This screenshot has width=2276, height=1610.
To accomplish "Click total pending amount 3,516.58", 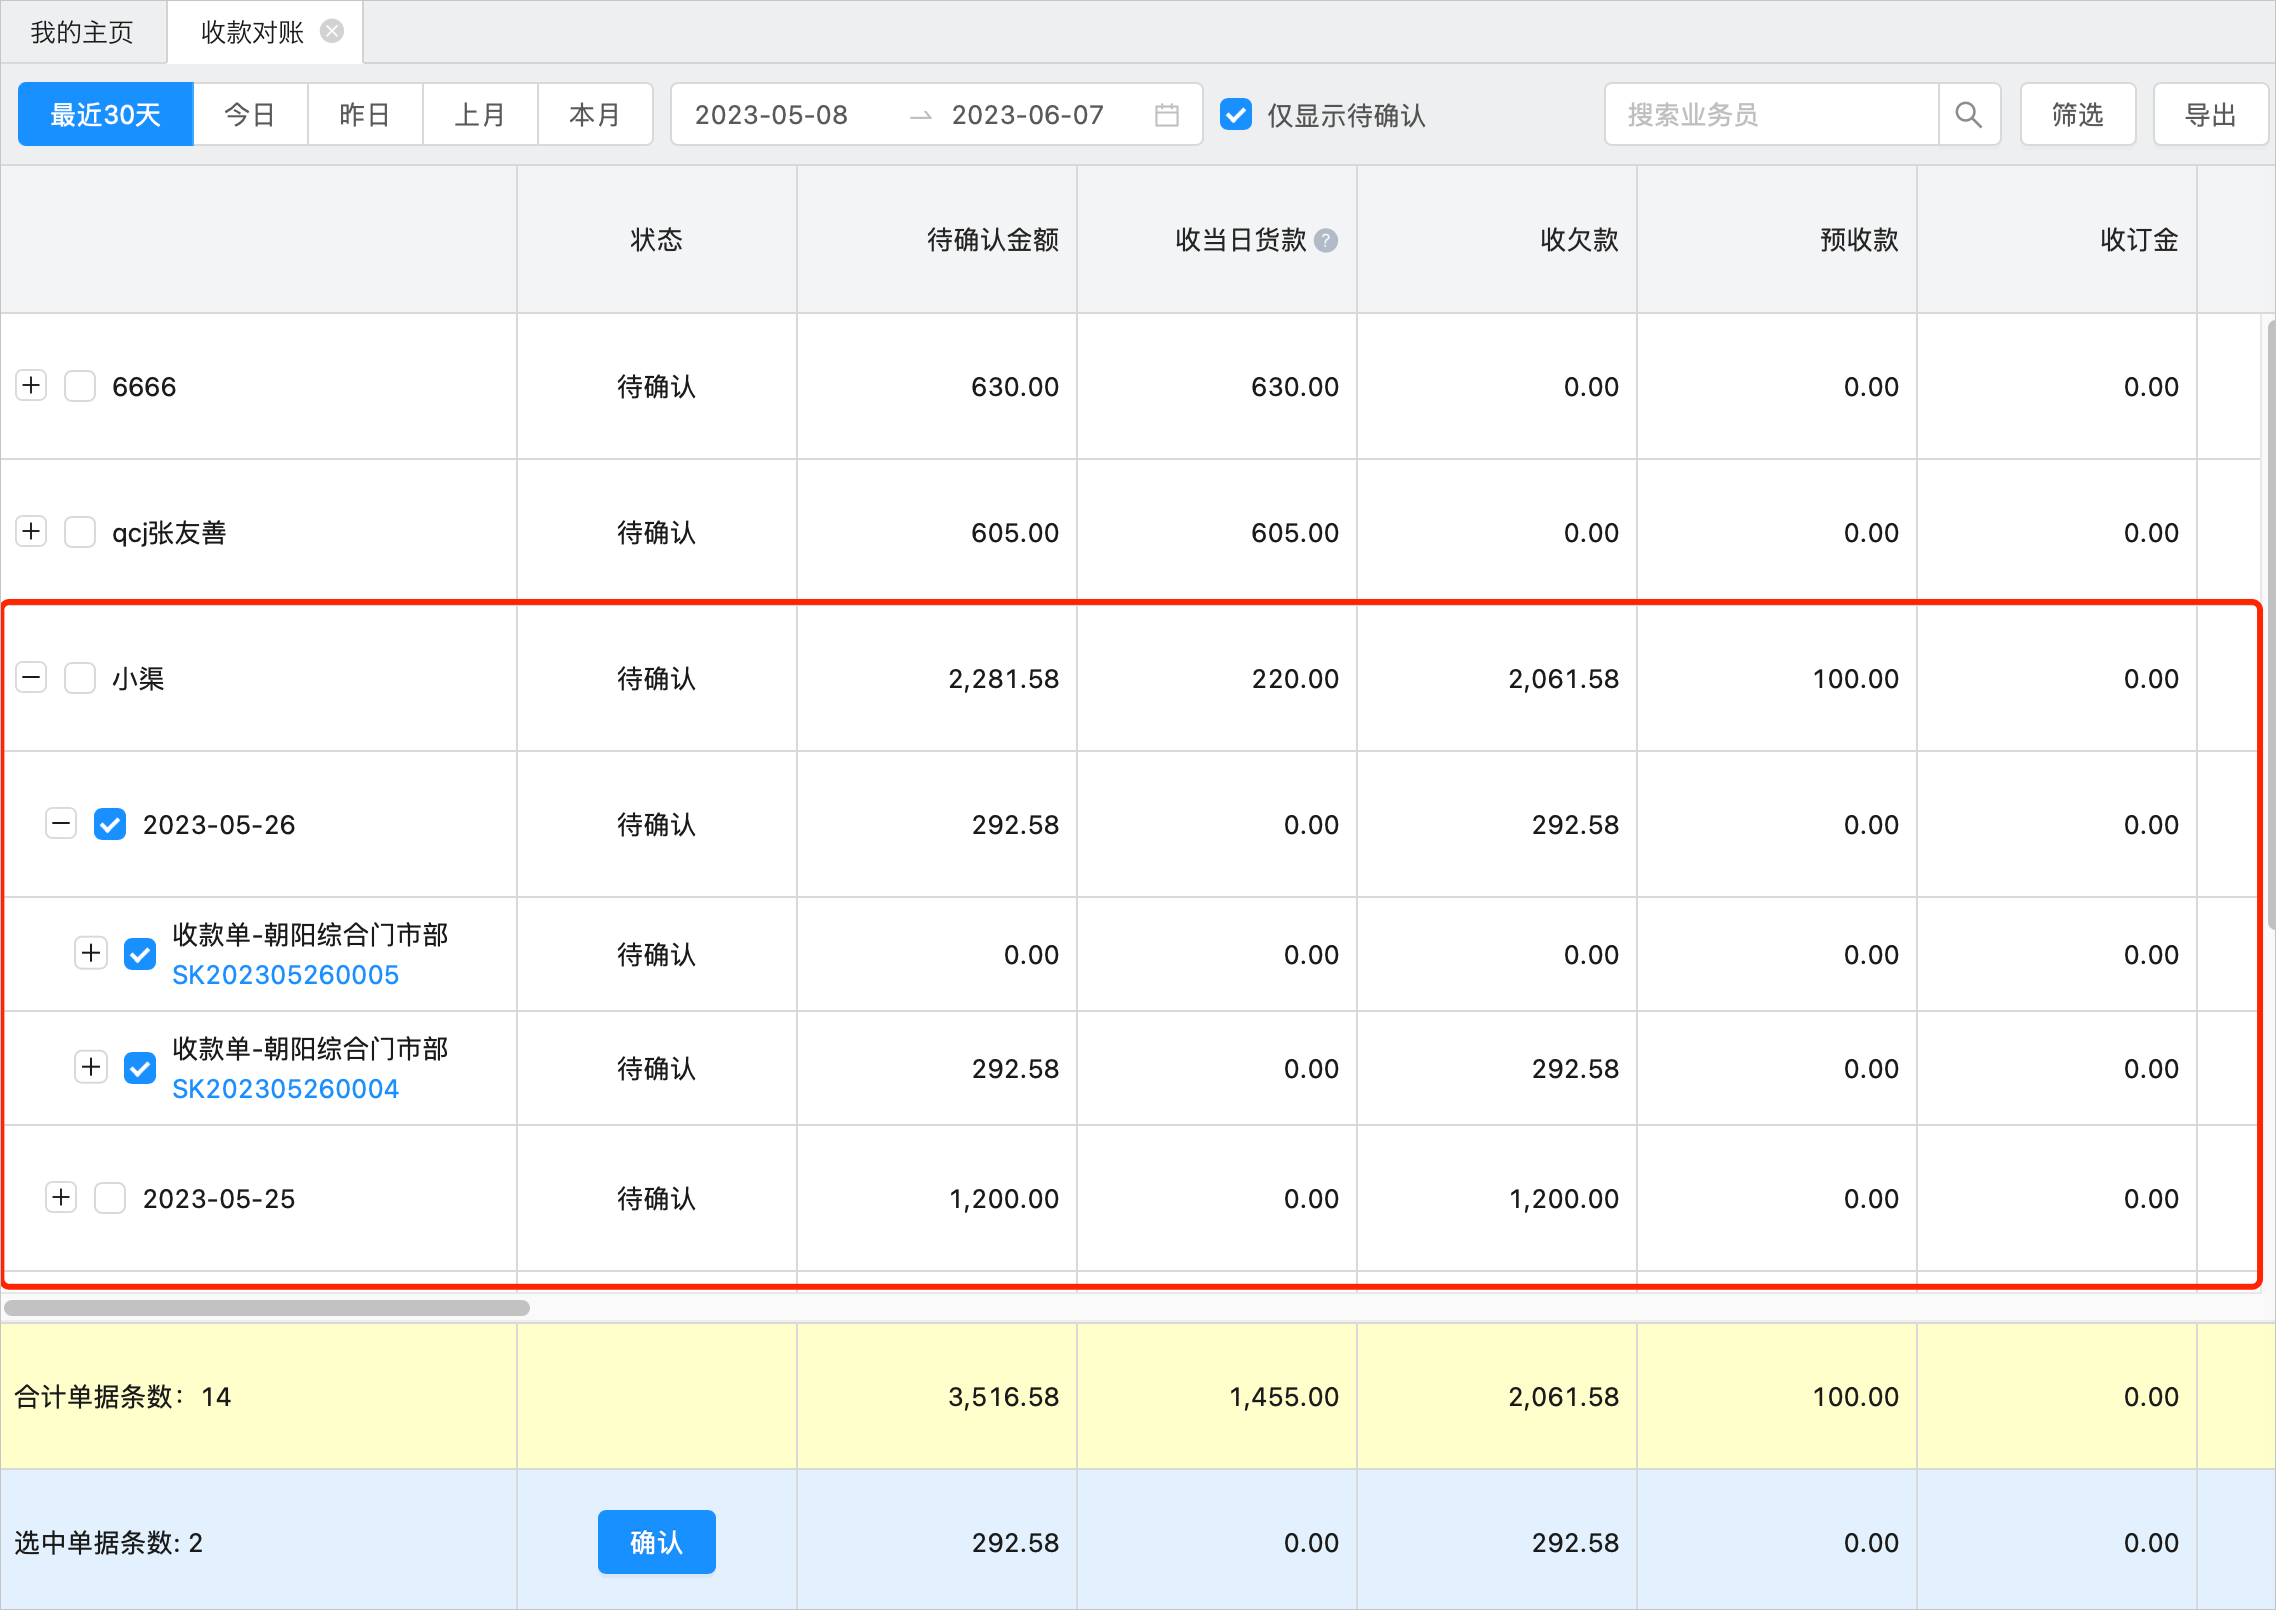I will pyautogui.click(x=1004, y=1397).
